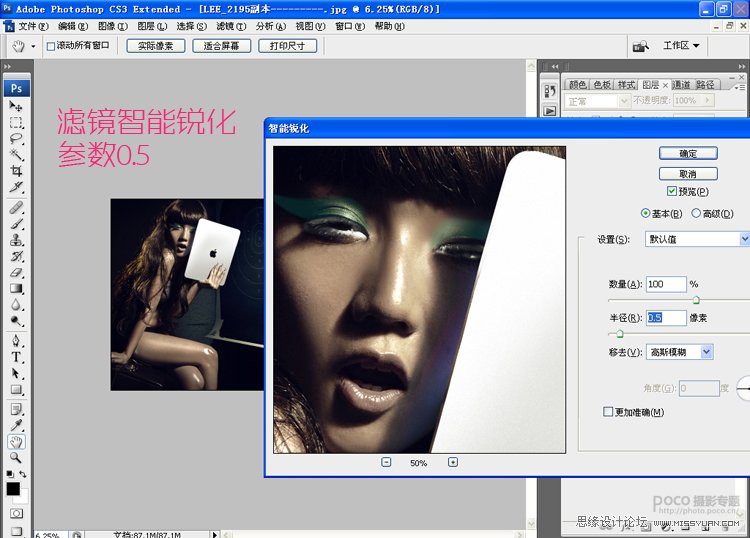The height and width of the screenshot is (538, 750).
Task: Click the 取消 button
Action: (x=688, y=174)
